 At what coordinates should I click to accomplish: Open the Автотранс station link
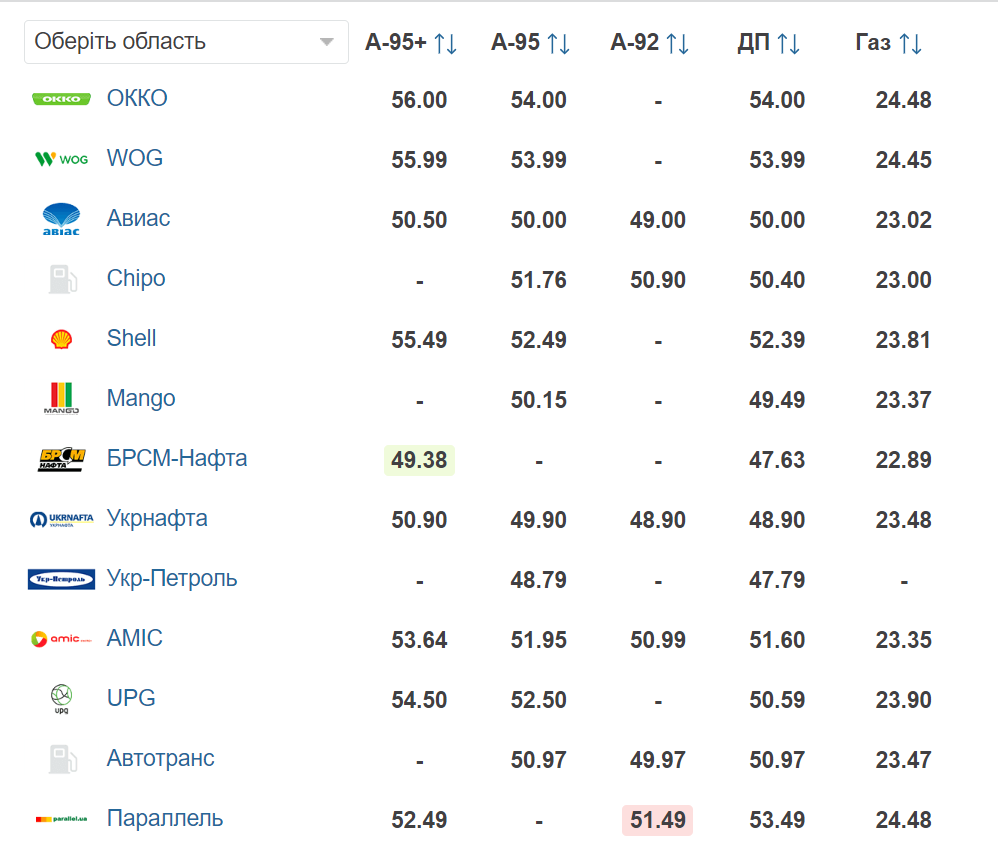[x=160, y=758]
